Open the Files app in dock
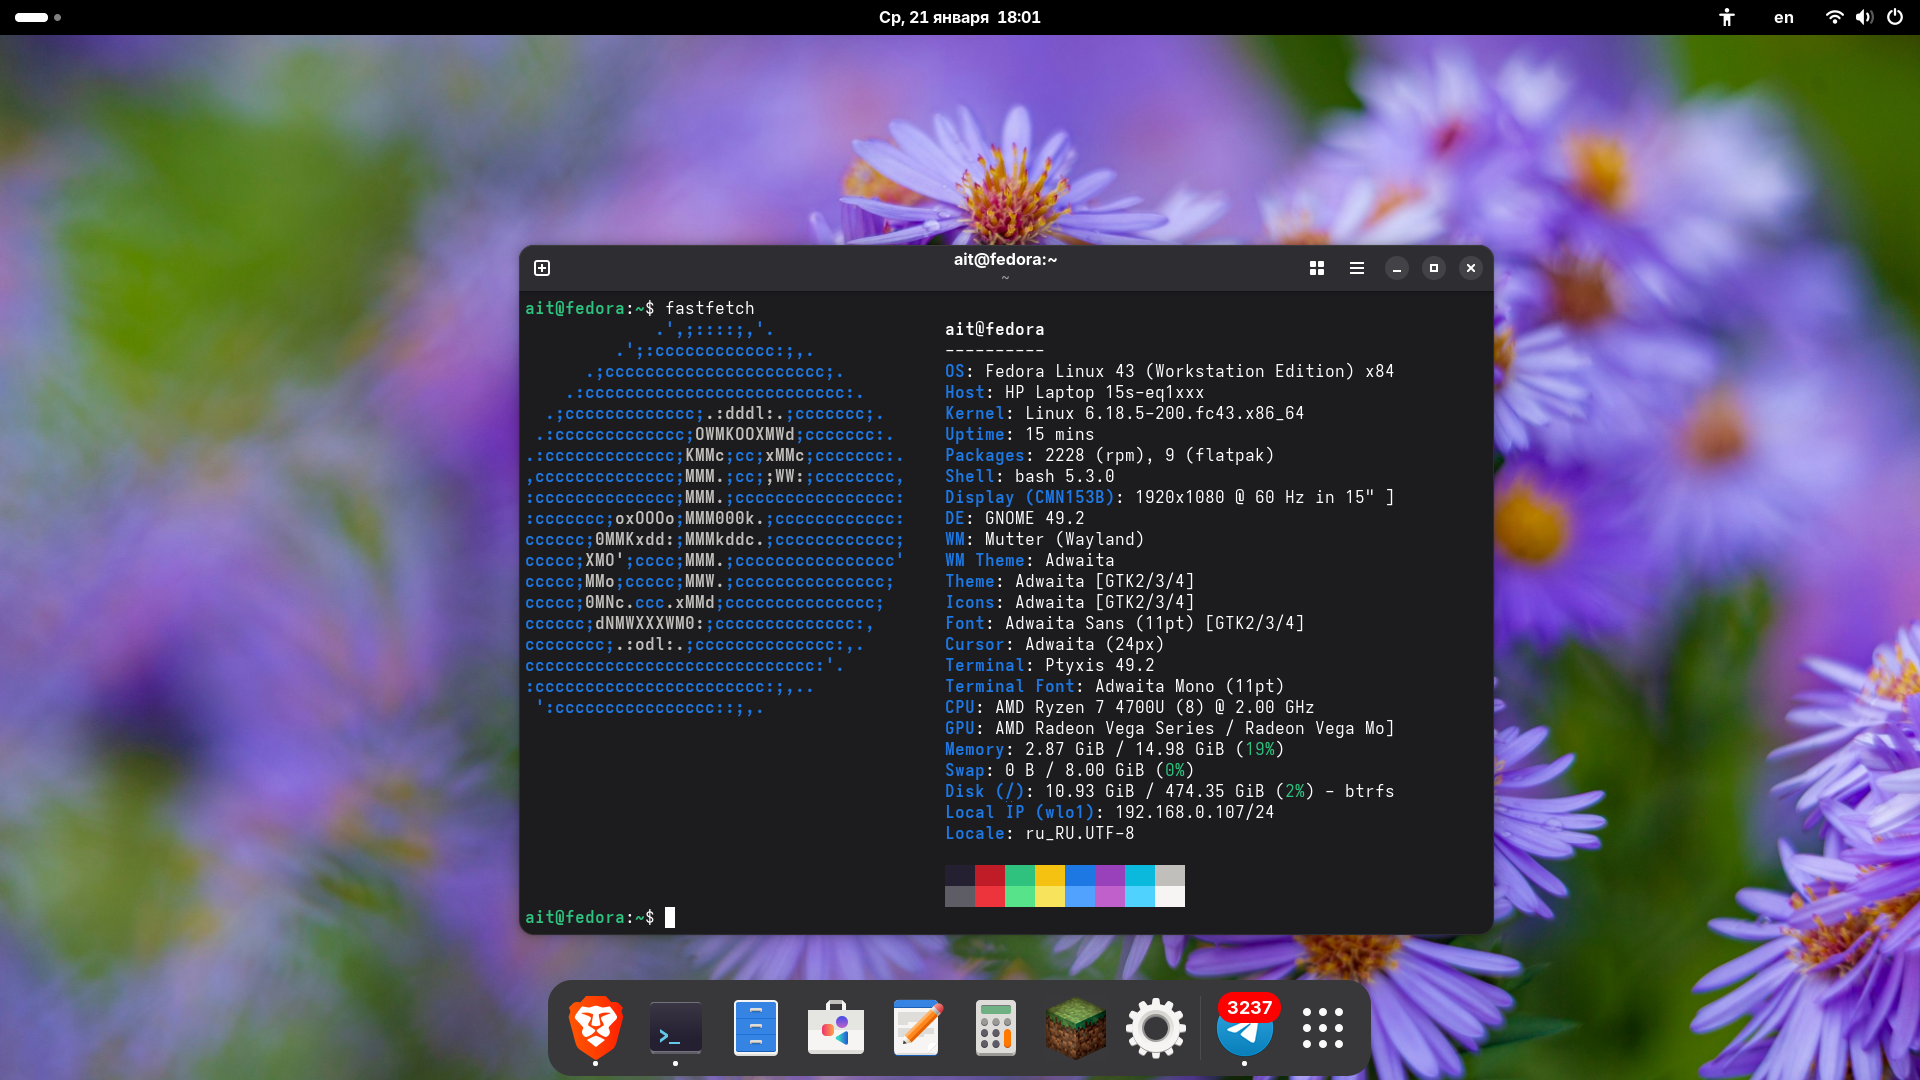1920x1080 pixels. pos(756,1027)
